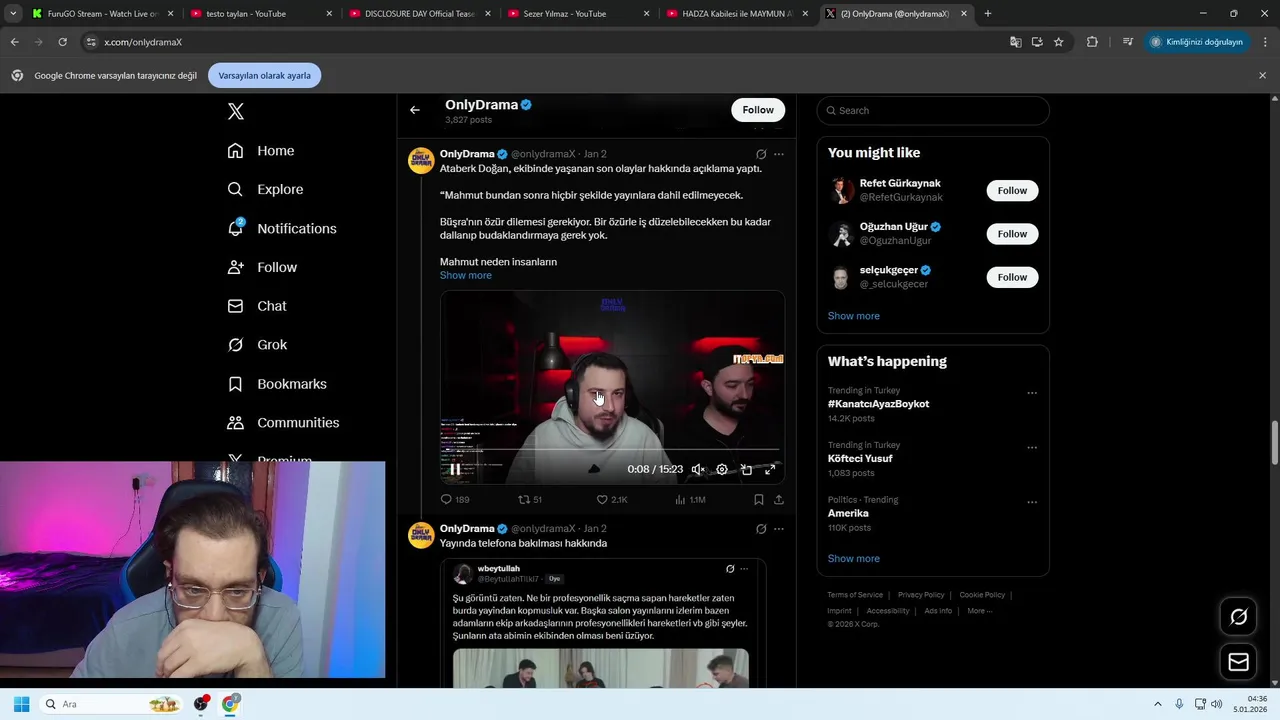Open the X logo home link
The image size is (1280, 720).
tap(236, 111)
